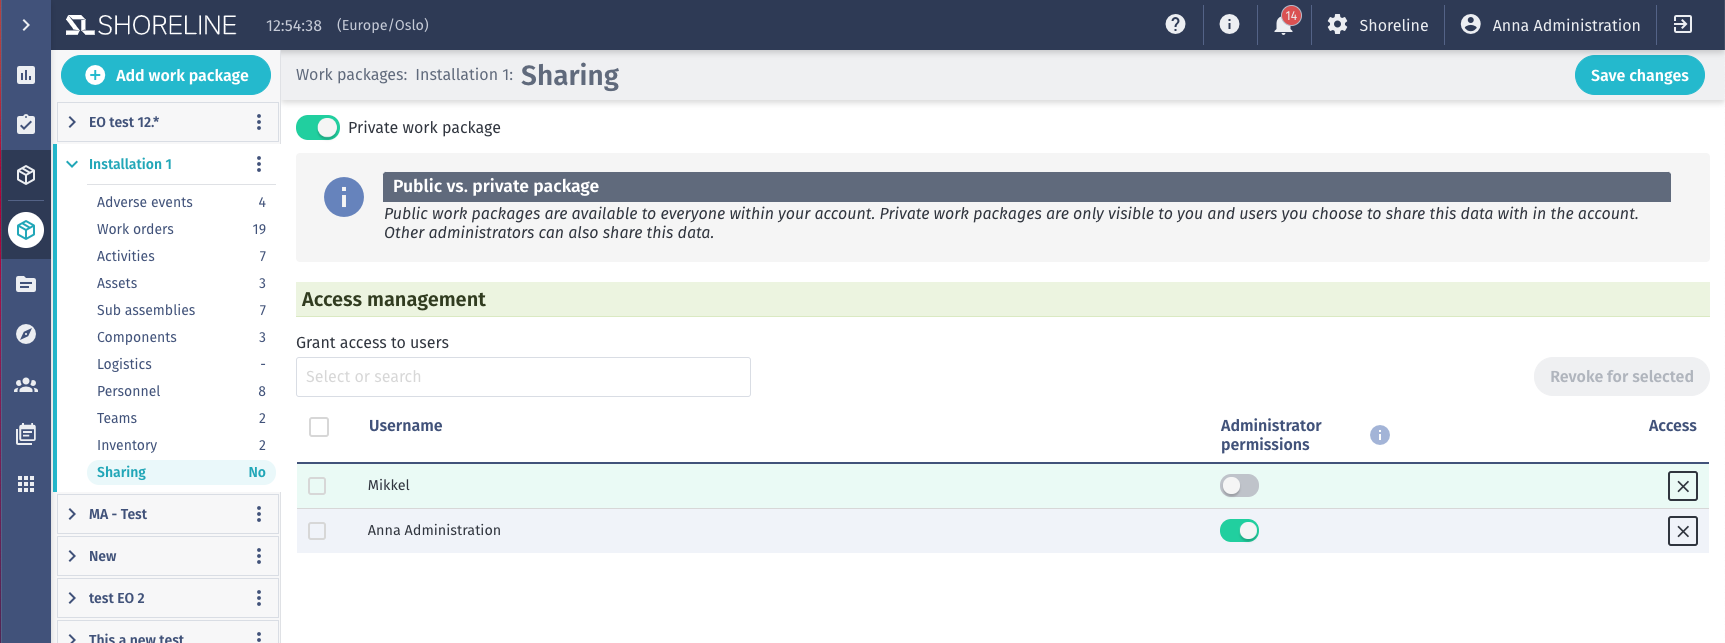This screenshot has width=1725, height=643.
Task: Open the people group sidebar icon
Action: click(26, 384)
